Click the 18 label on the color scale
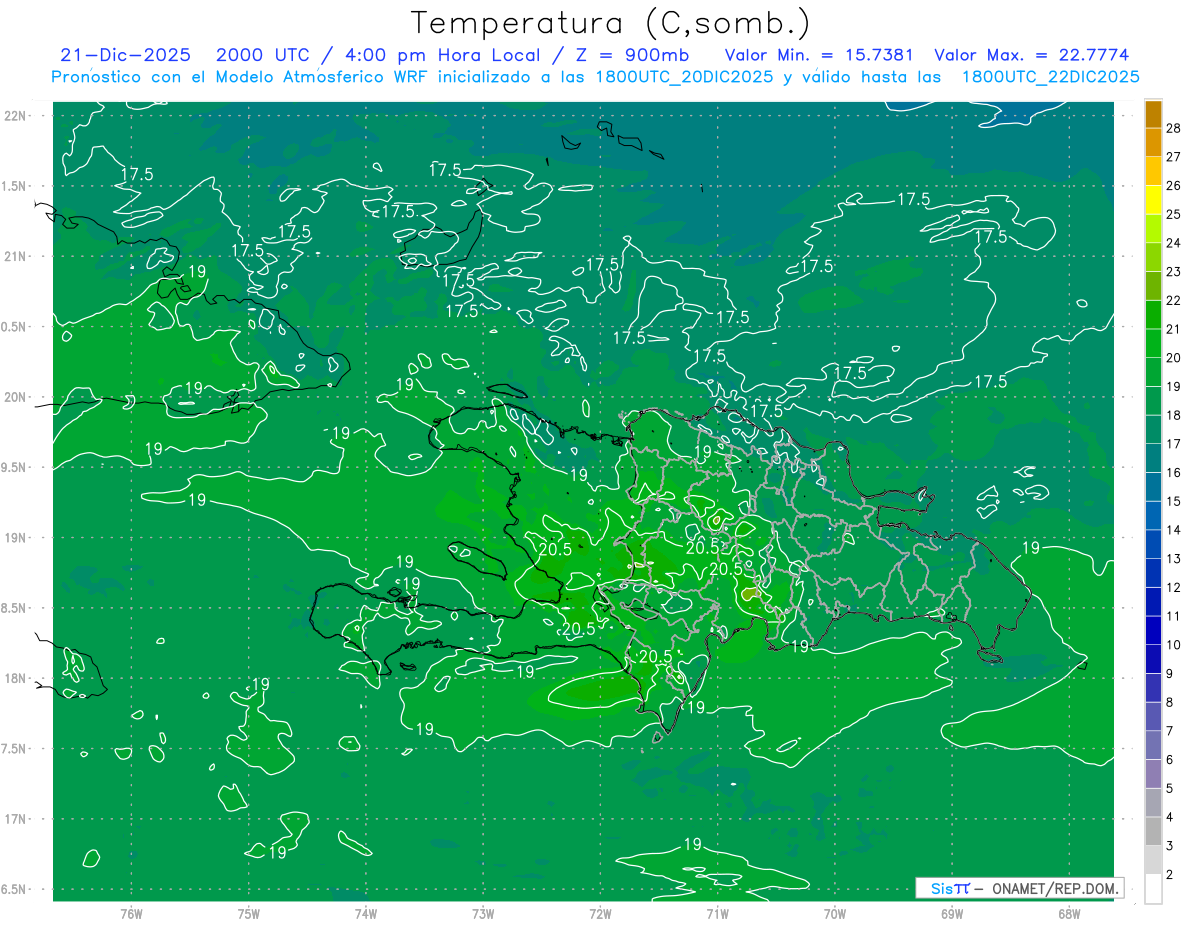 tap(1174, 415)
